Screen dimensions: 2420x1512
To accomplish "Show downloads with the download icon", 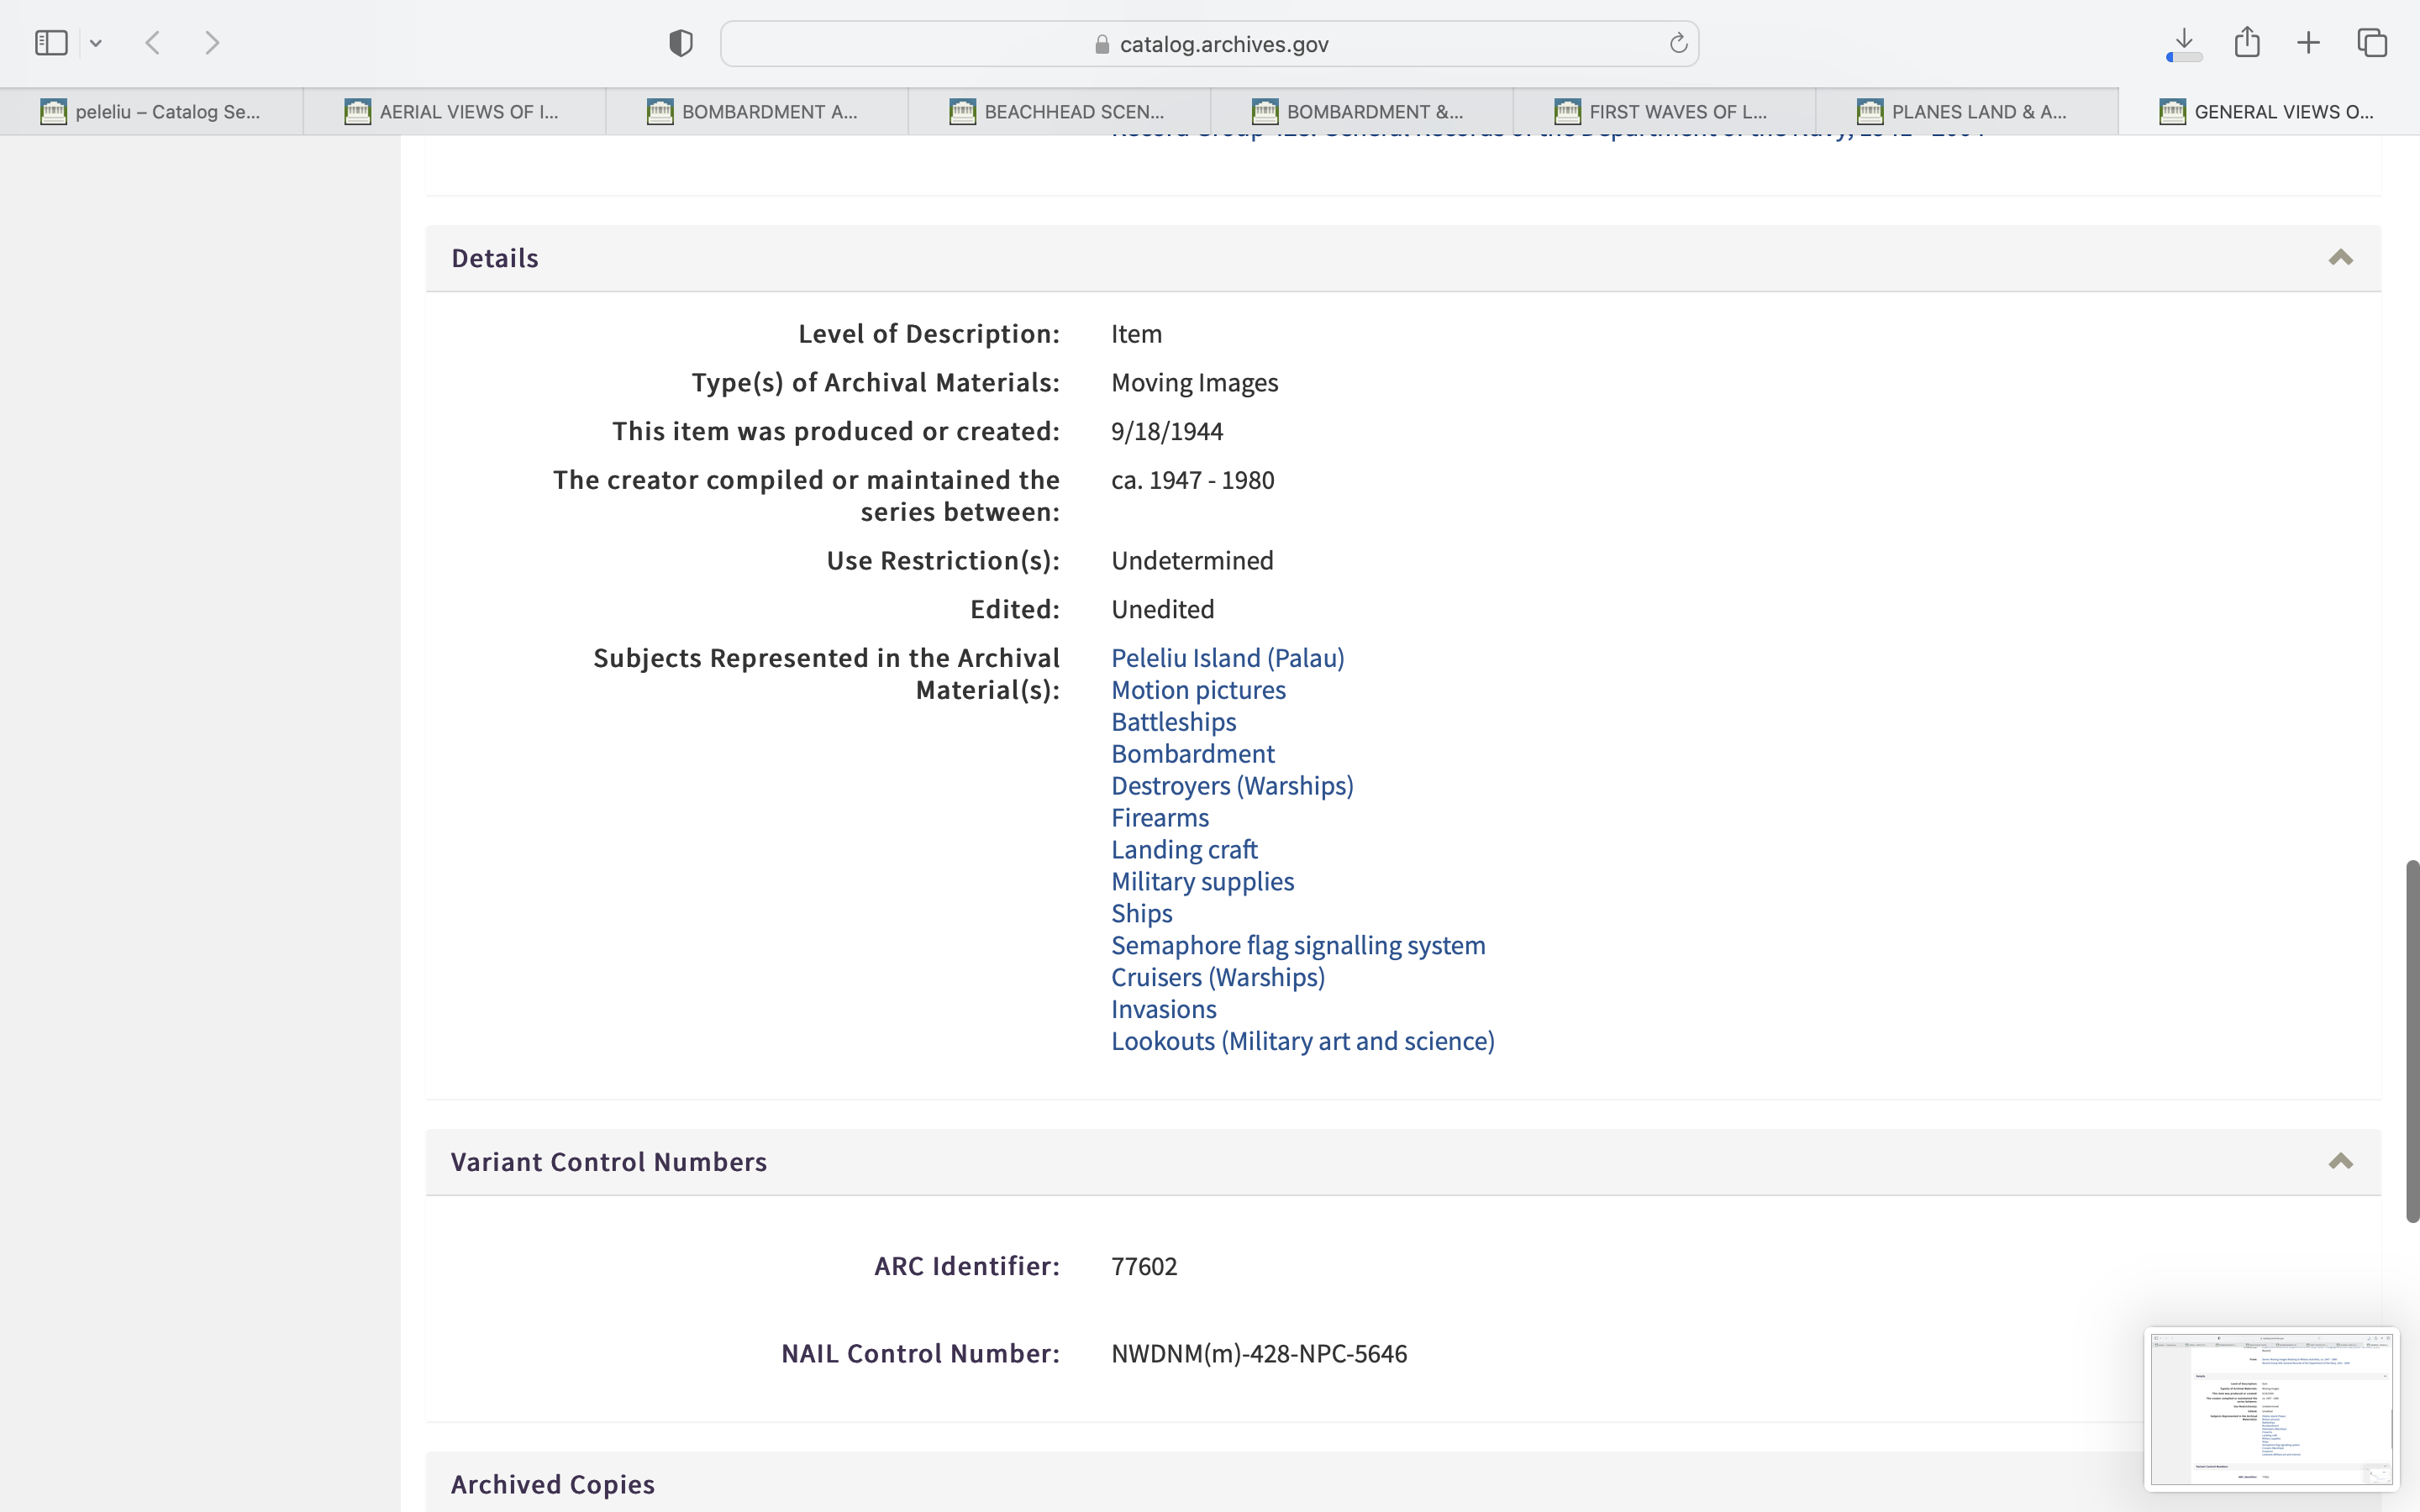I will pos(2184,42).
